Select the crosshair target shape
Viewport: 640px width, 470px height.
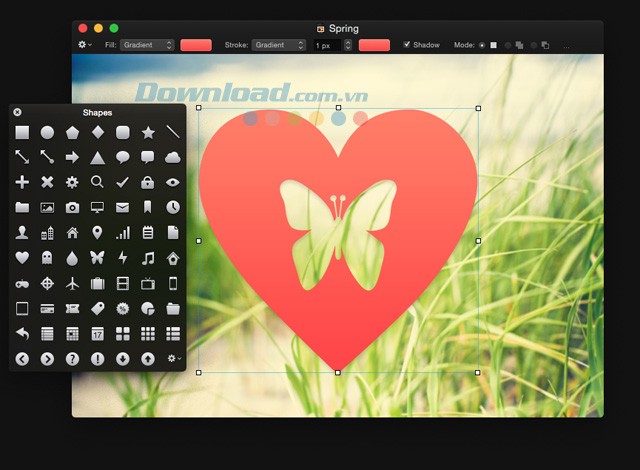[x=47, y=283]
